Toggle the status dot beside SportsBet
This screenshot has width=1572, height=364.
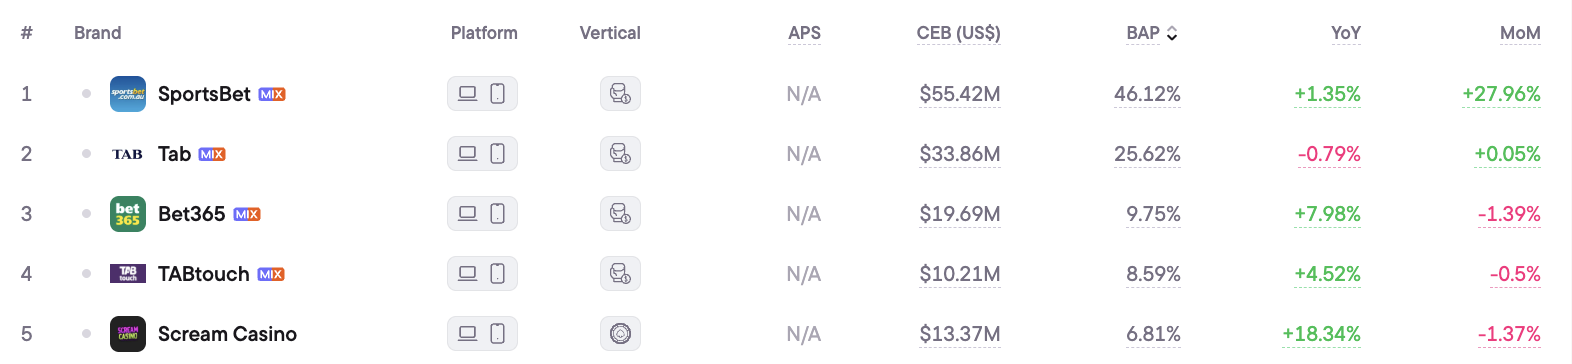(87, 94)
